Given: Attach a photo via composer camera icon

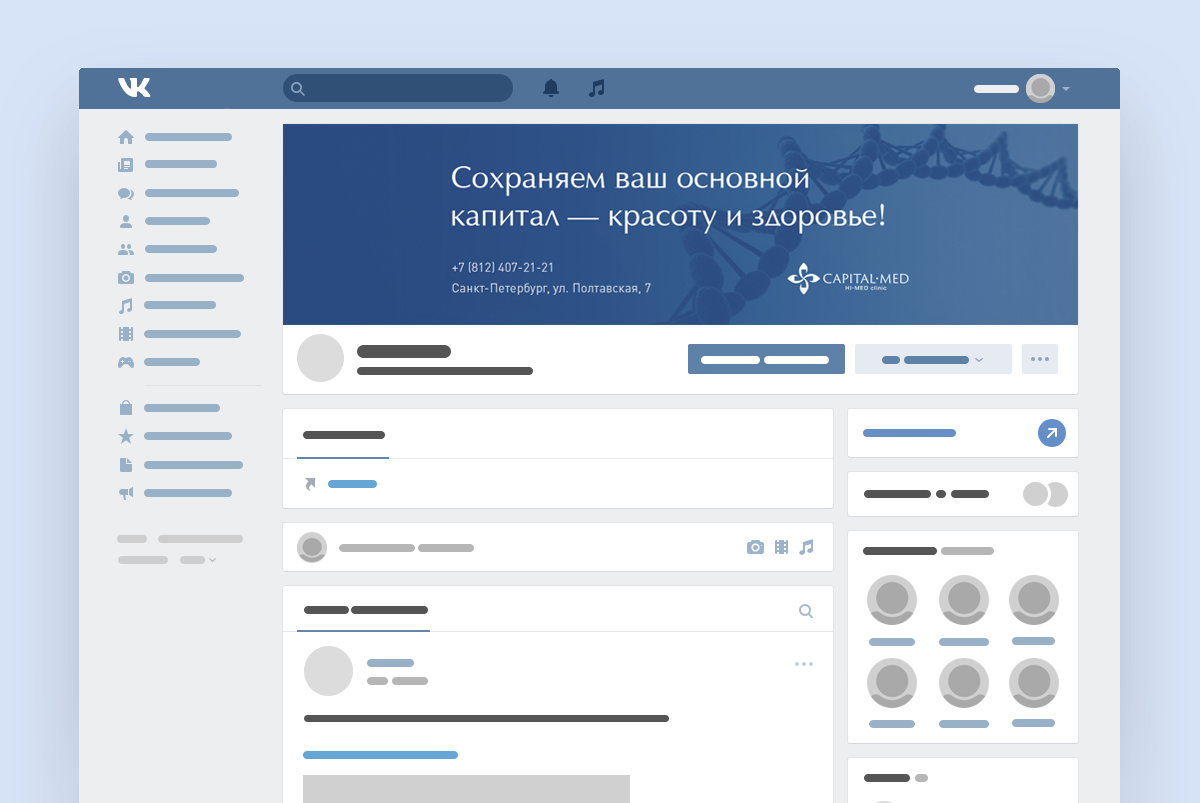Looking at the screenshot, I should [755, 547].
